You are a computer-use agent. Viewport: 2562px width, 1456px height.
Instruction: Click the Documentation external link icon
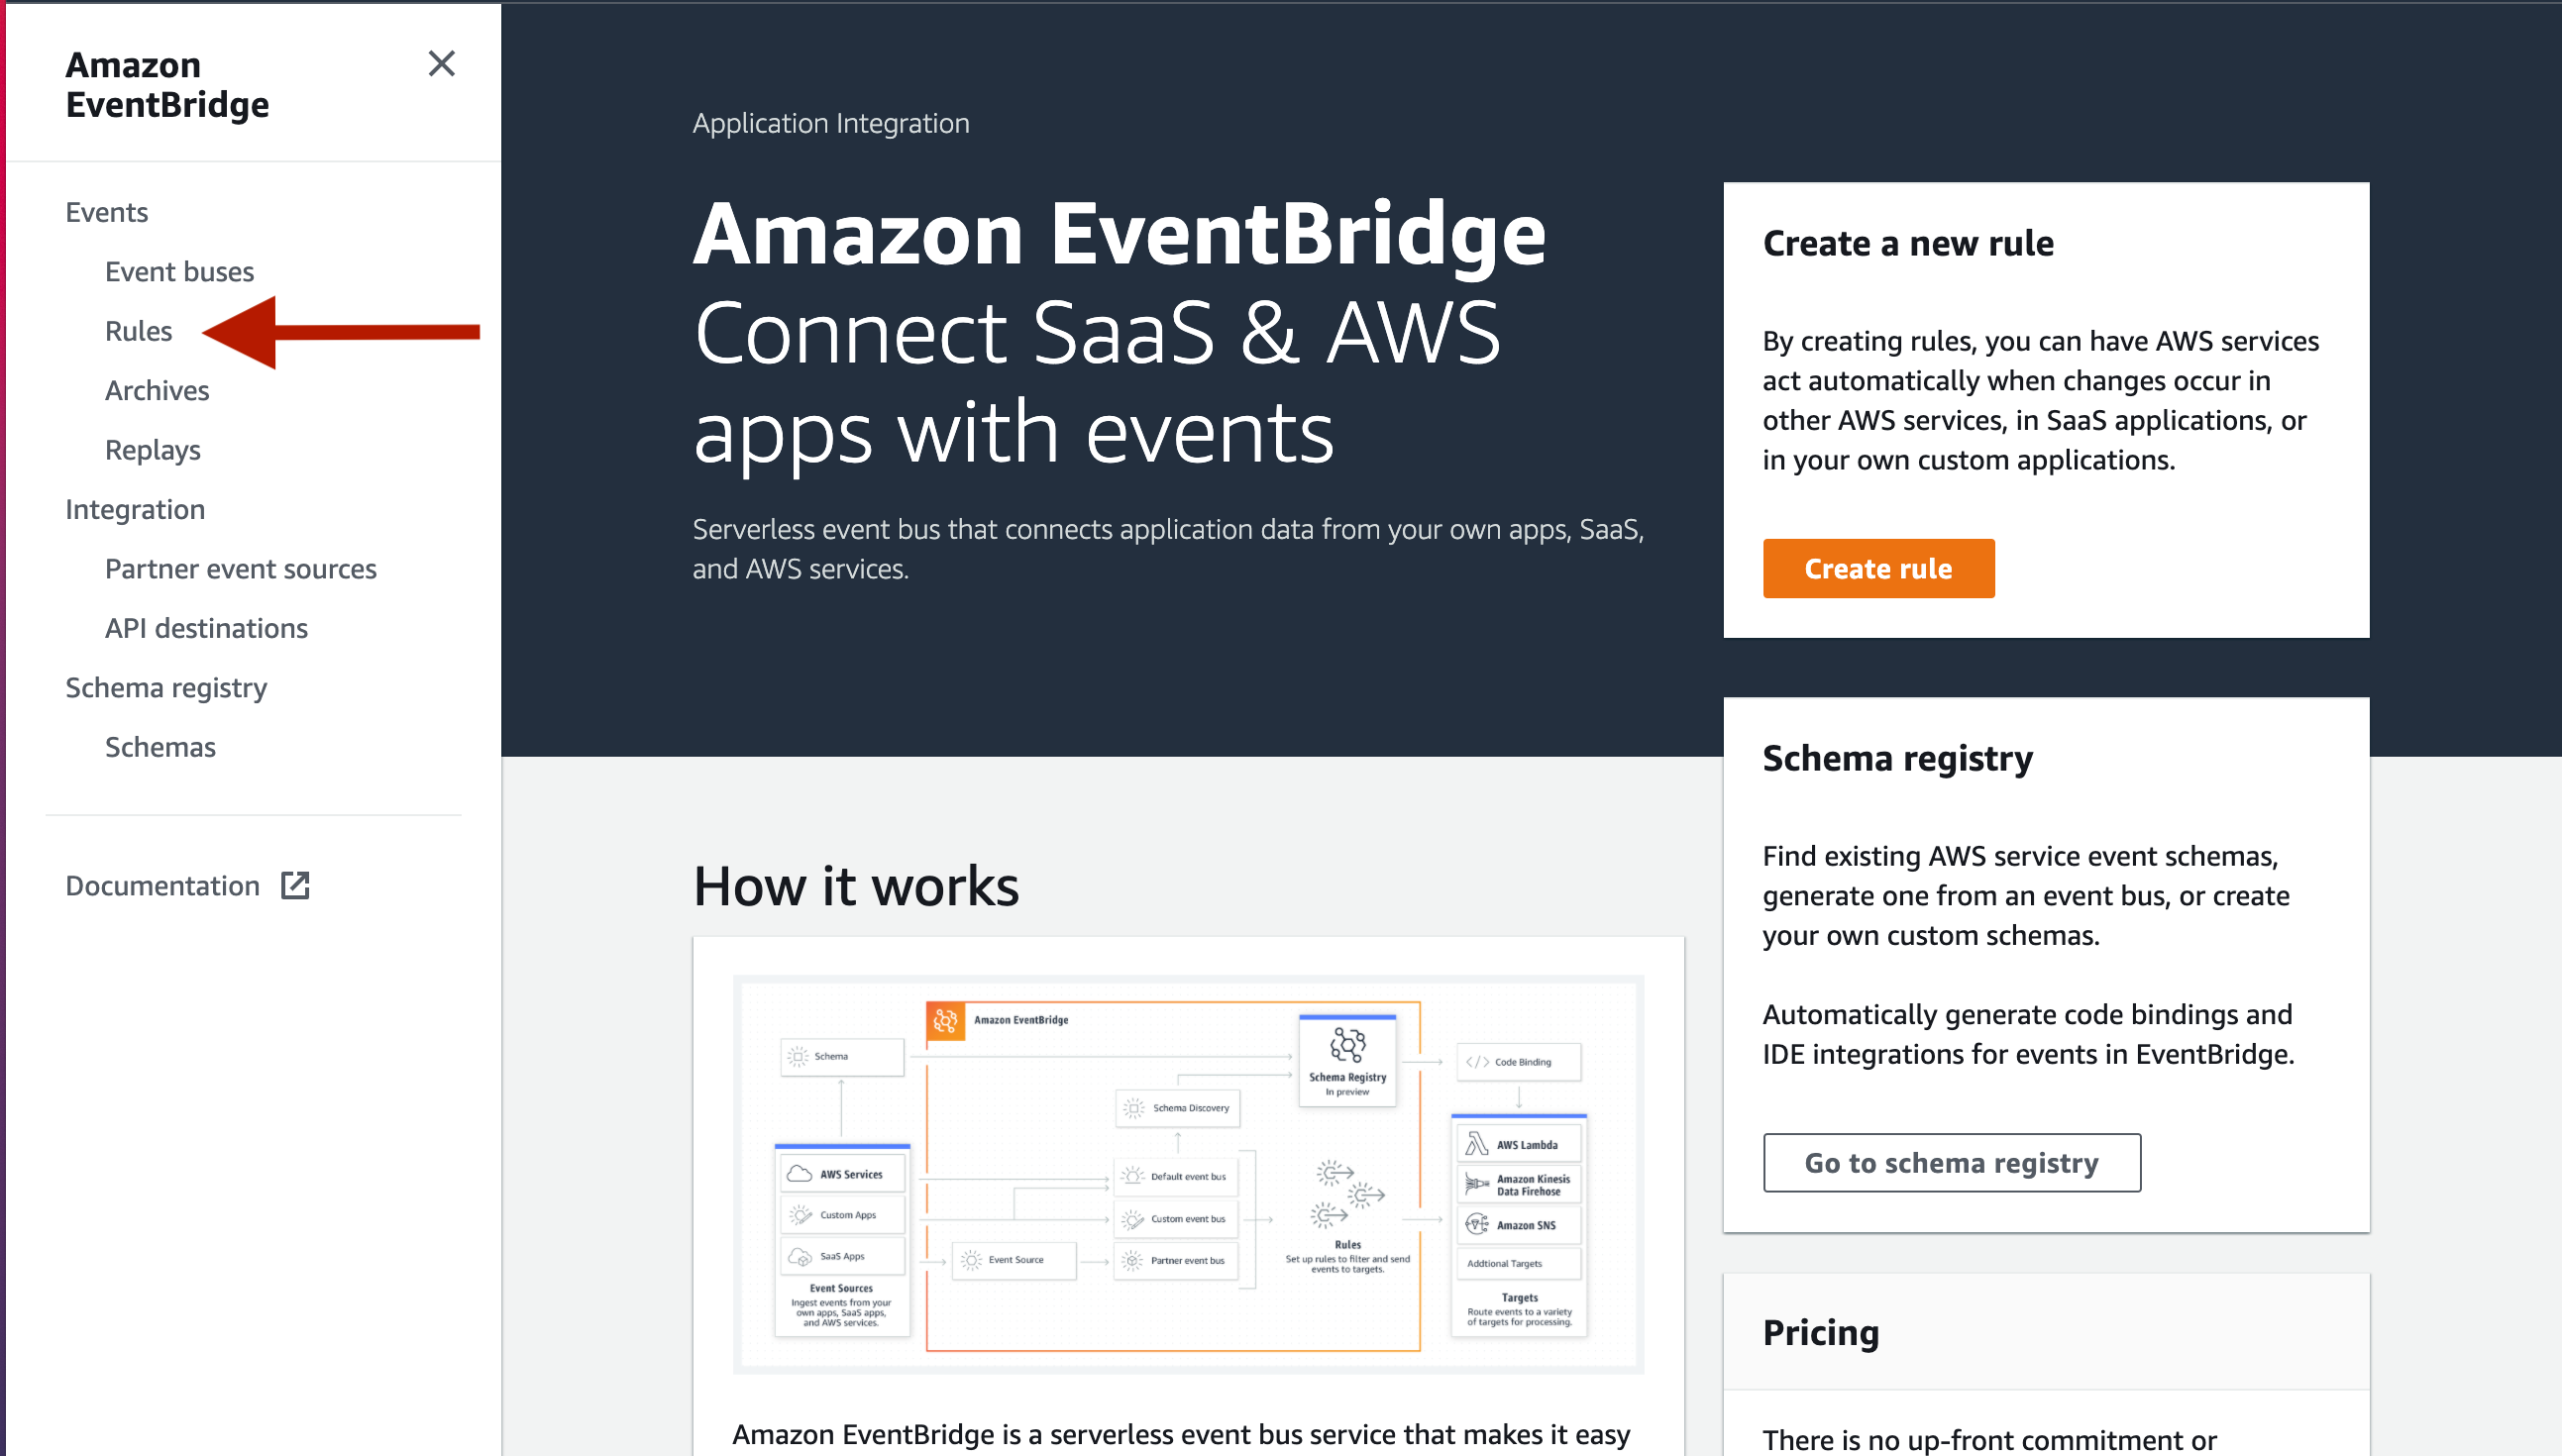point(294,886)
